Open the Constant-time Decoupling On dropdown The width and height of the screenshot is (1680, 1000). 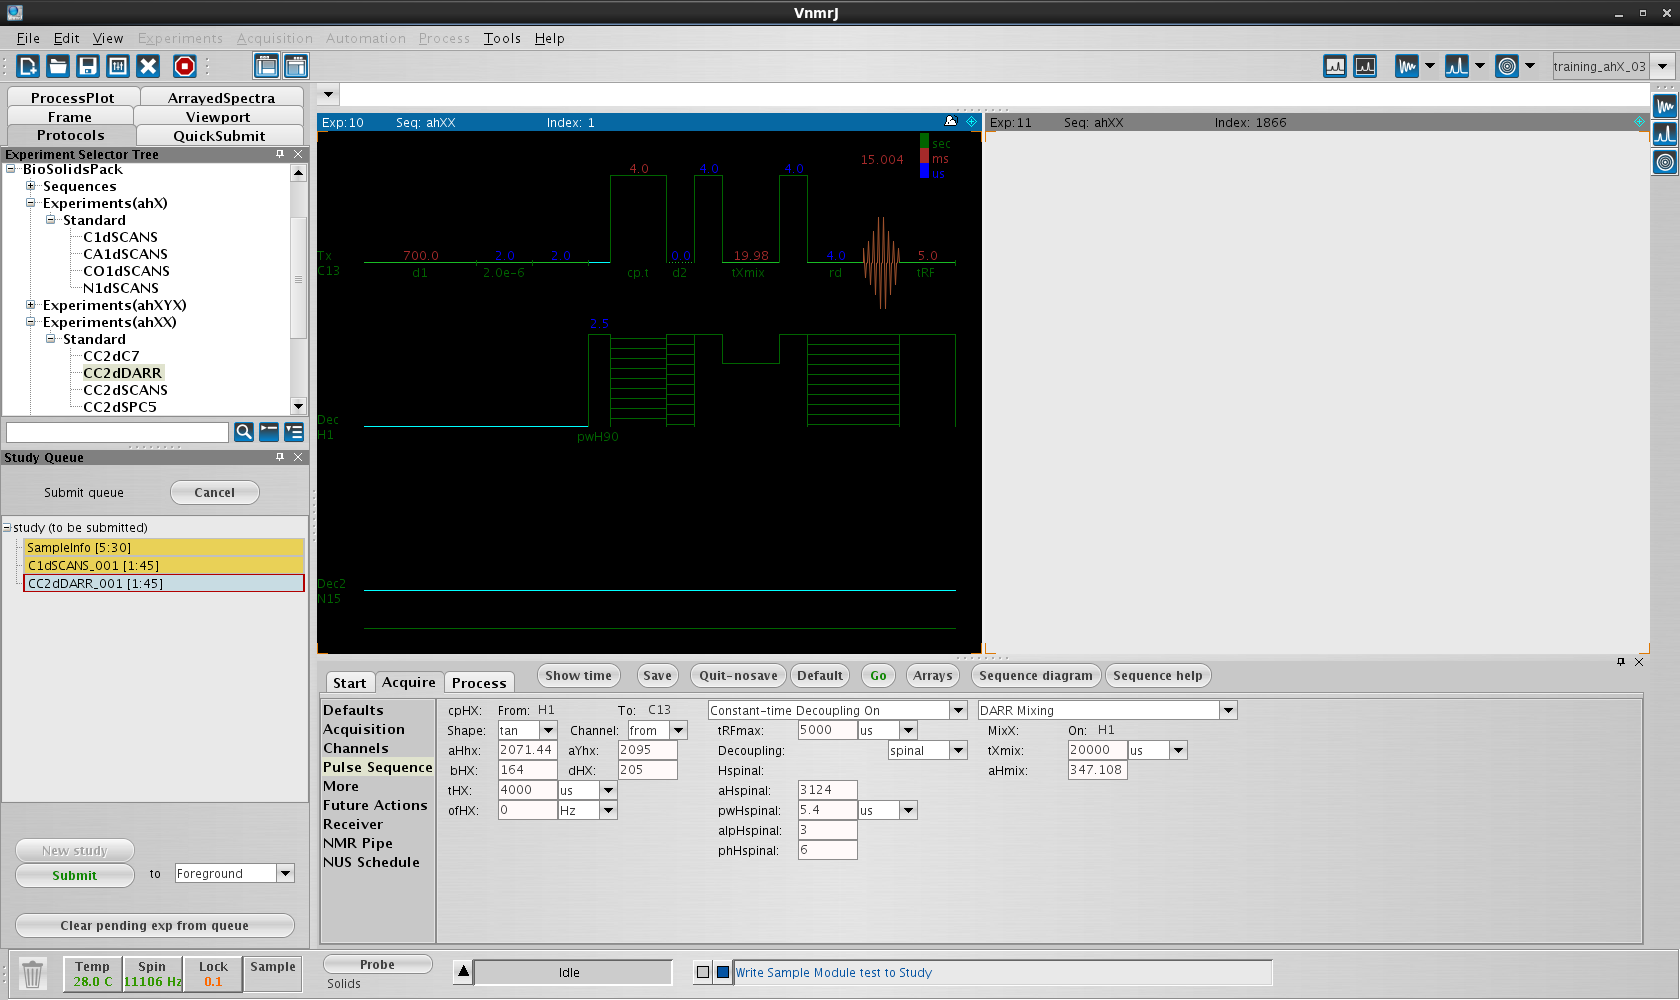pos(957,710)
